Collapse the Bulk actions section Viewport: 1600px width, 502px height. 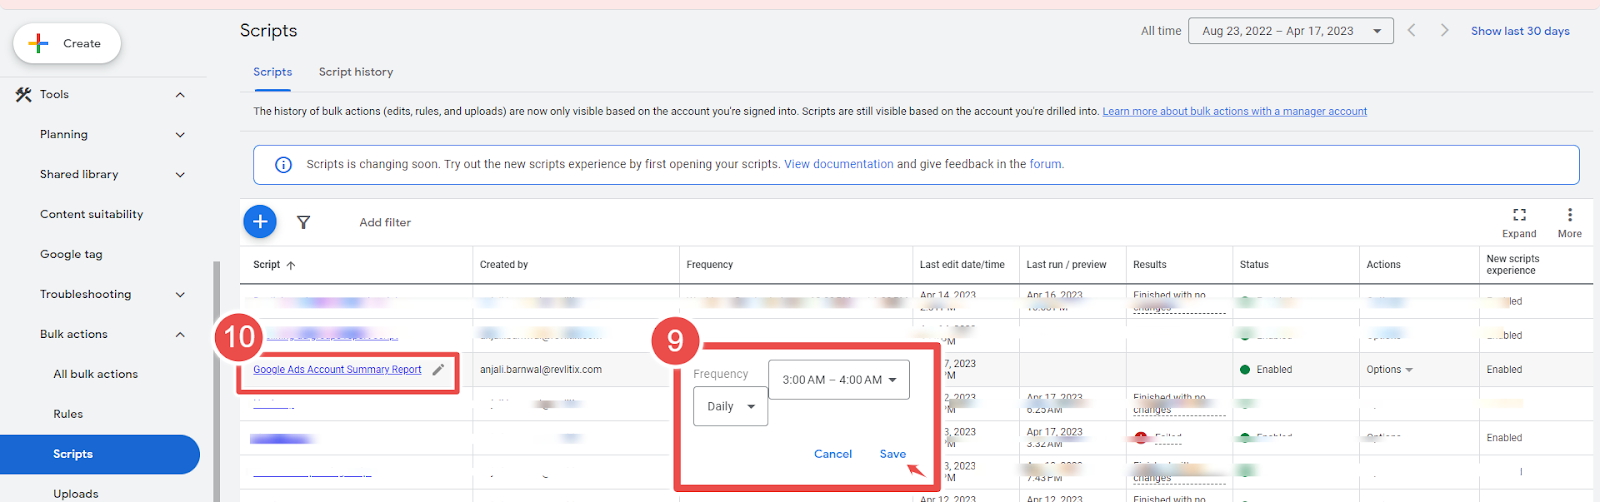click(x=180, y=335)
